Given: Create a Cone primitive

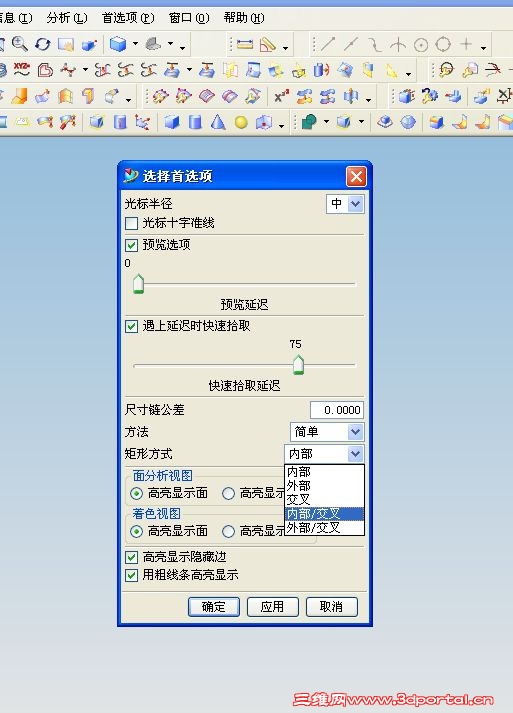Looking at the screenshot, I should 218,122.
